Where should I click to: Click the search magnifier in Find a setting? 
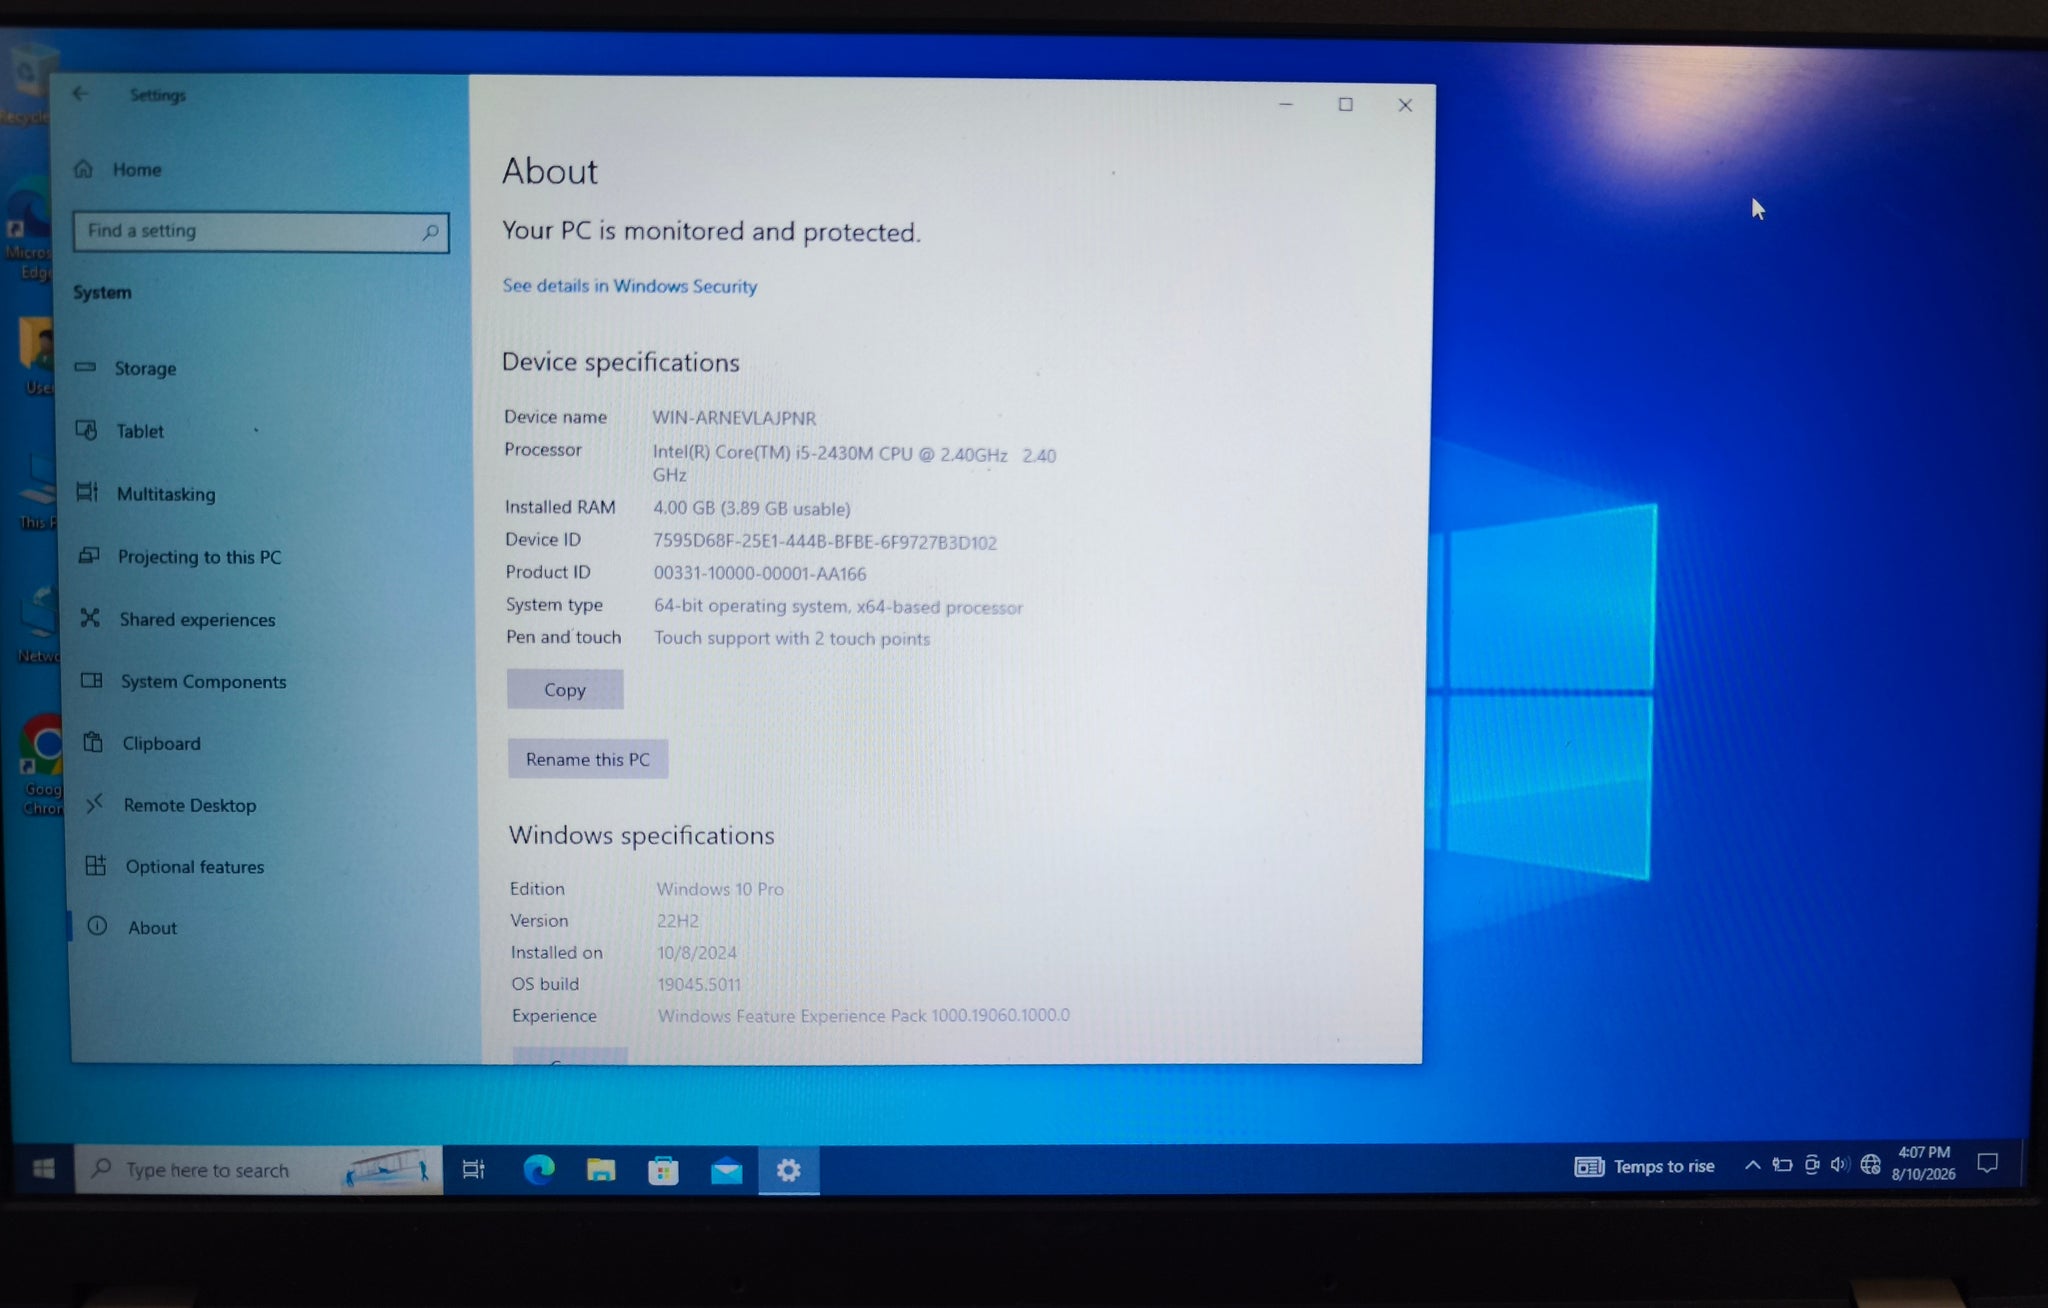[x=430, y=232]
